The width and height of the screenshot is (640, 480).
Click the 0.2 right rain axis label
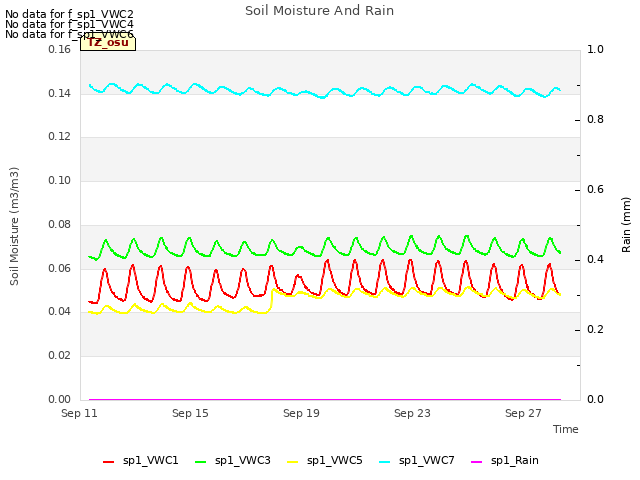(595, 329)
